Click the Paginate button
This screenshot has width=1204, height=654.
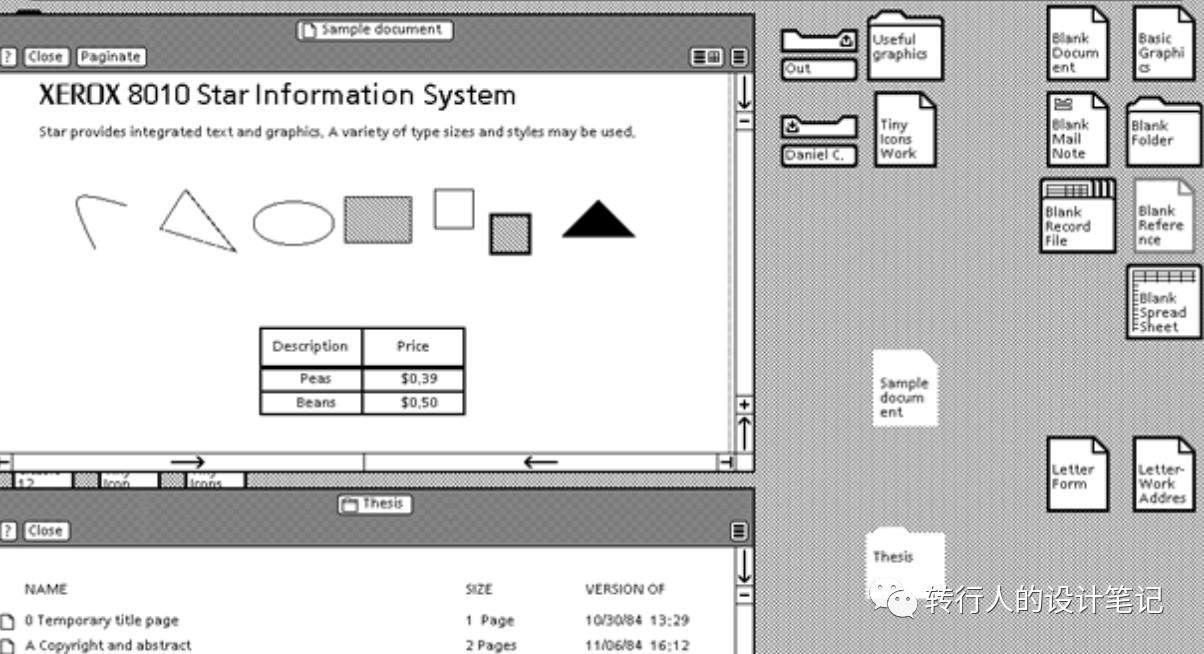[111, 57]
